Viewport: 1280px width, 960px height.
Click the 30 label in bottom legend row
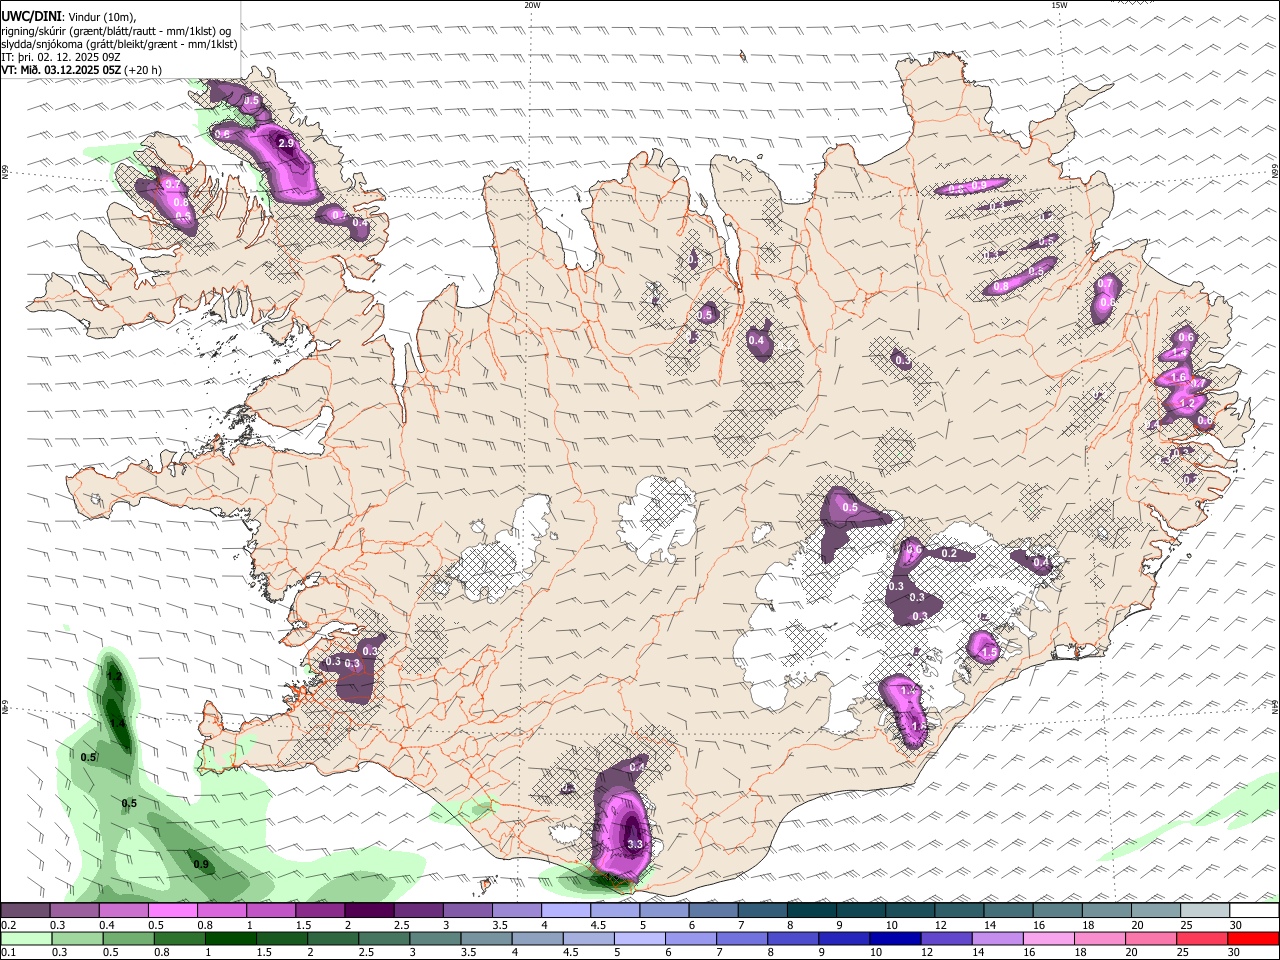point(1236,953)
